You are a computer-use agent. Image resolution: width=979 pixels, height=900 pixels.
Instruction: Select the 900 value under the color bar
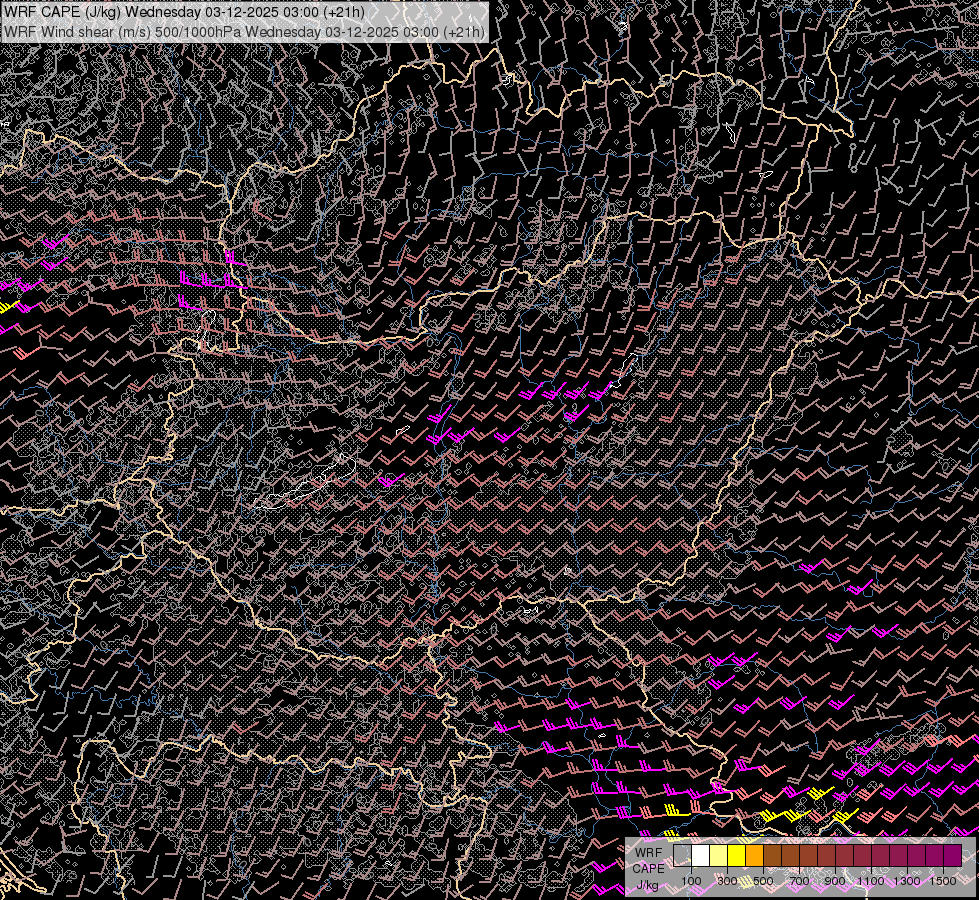(x=835, y=881)
